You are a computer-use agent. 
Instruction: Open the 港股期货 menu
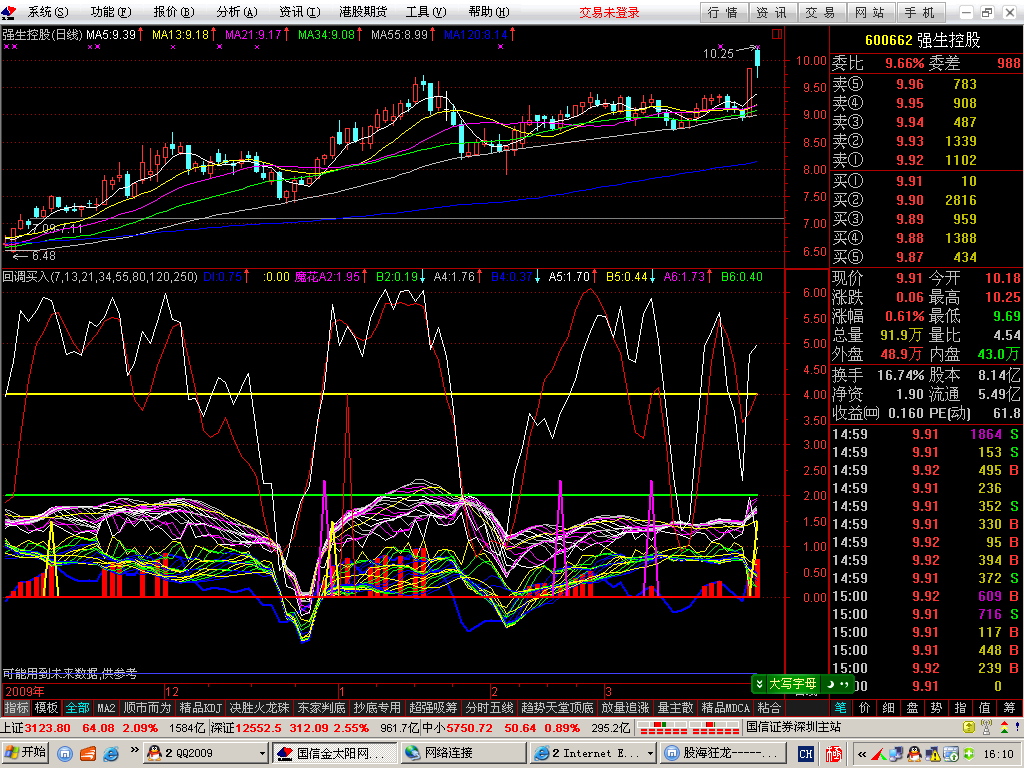[x=362, y=12]
